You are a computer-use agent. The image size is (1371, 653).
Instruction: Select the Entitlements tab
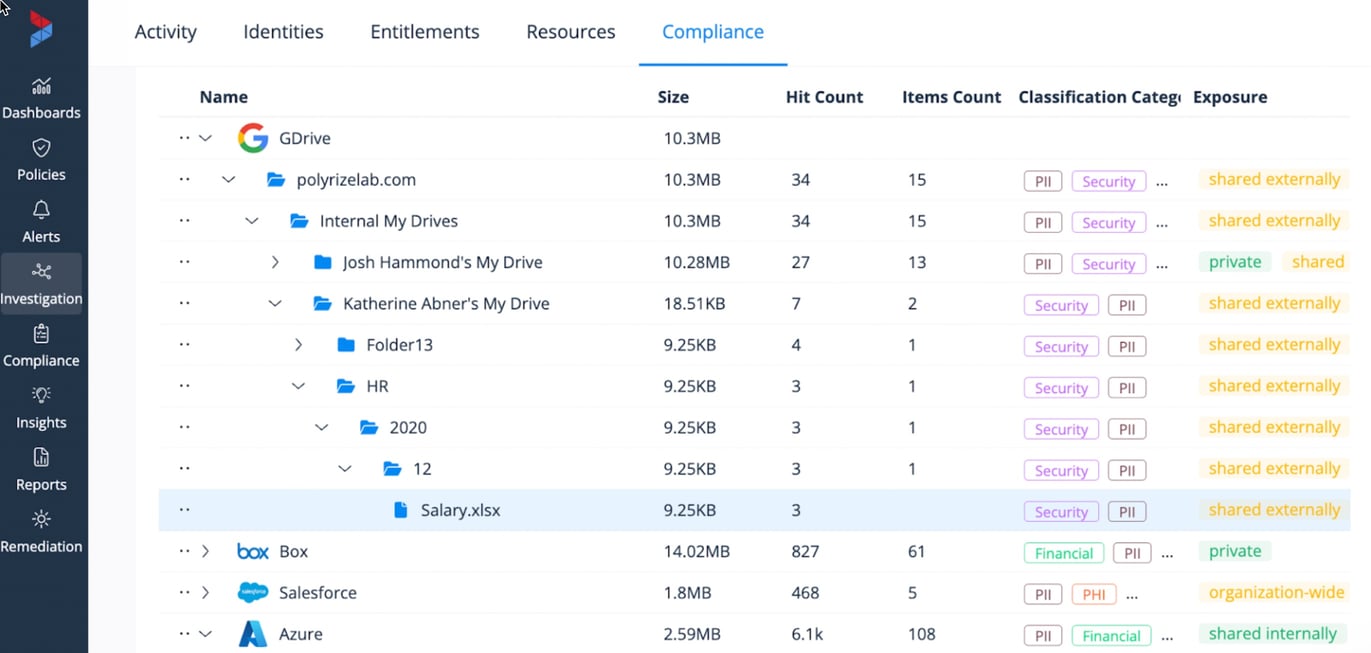pyautogui.click(x=424, y=31)
